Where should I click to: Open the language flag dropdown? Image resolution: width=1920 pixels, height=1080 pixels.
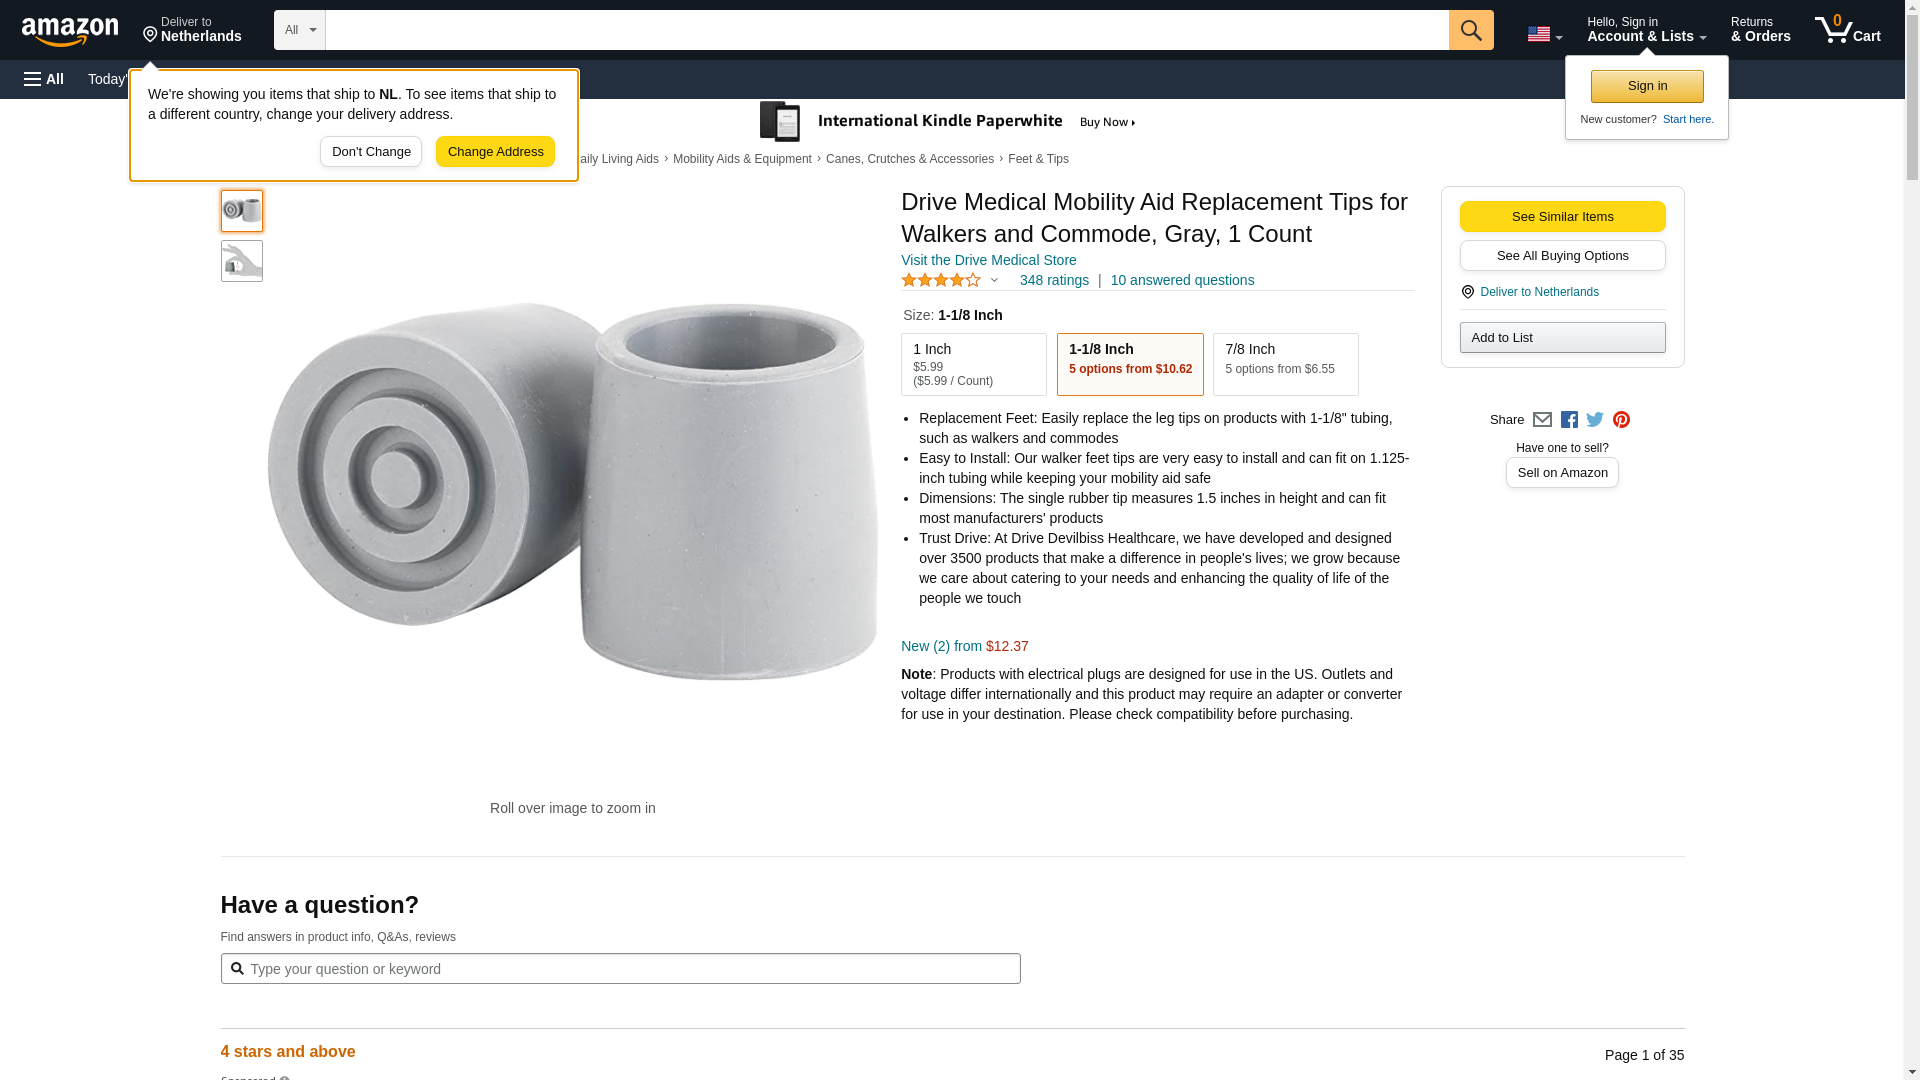point(1544,34)
